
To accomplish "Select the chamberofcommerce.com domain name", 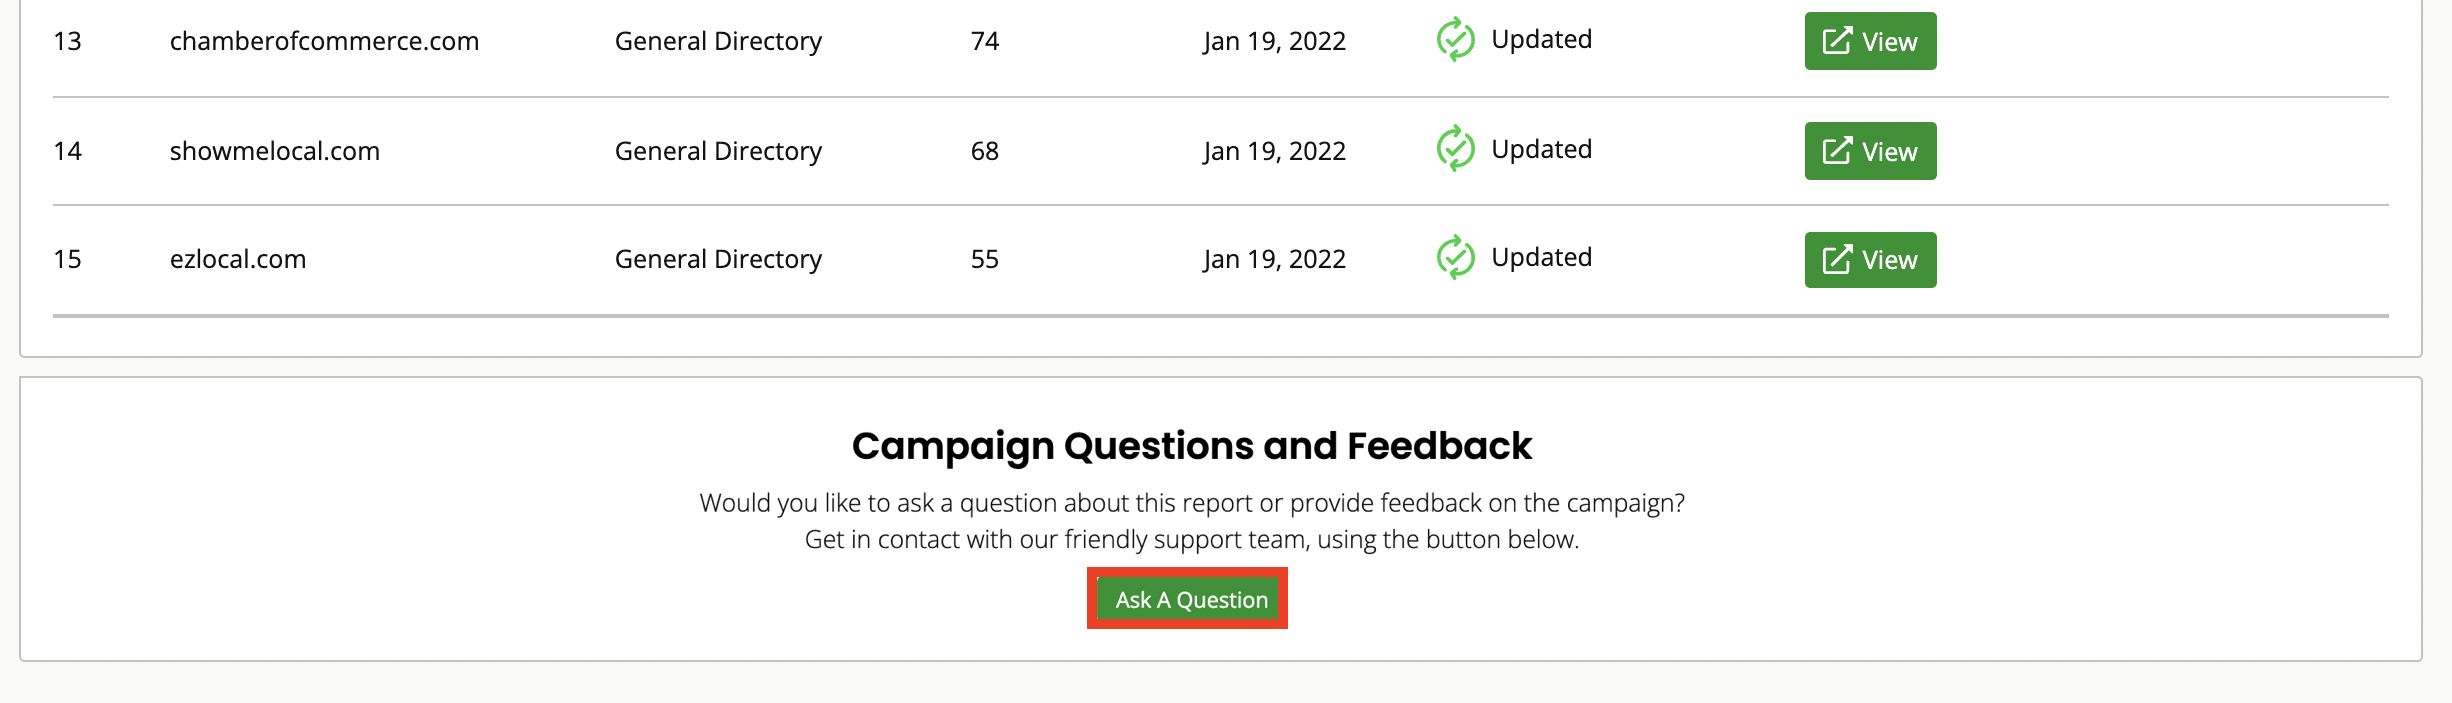I will click(x=324, y=40).
